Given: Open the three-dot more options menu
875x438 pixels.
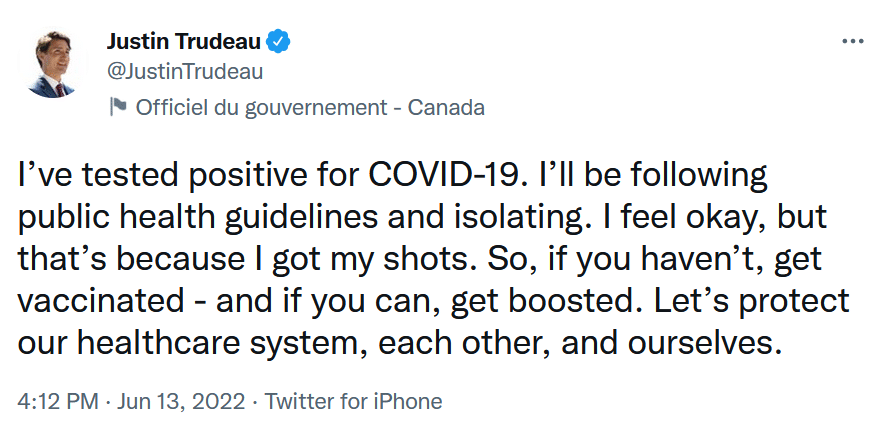Looking at the screenshot, I should pyautogui.click(x=852, y=41).
